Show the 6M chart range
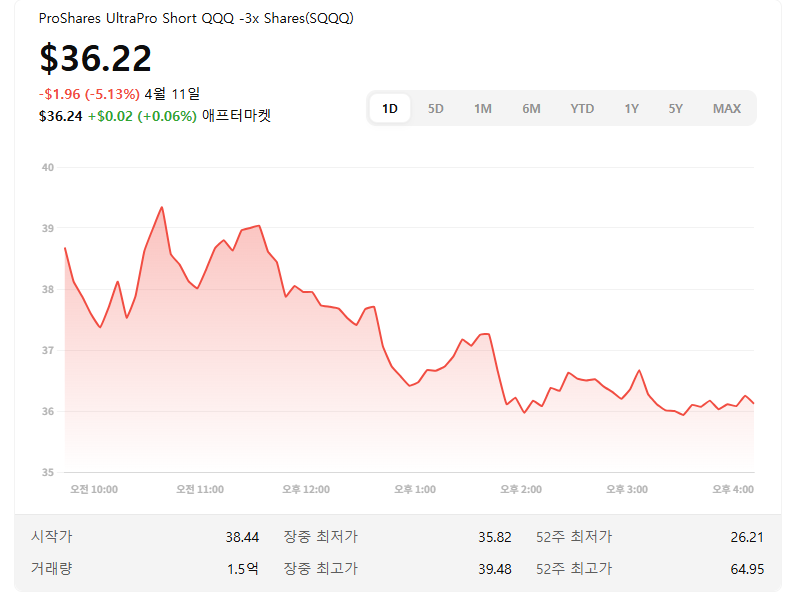The height and width of the screenshot is (607, 797). pyautogui.click(x=531, y=109)
